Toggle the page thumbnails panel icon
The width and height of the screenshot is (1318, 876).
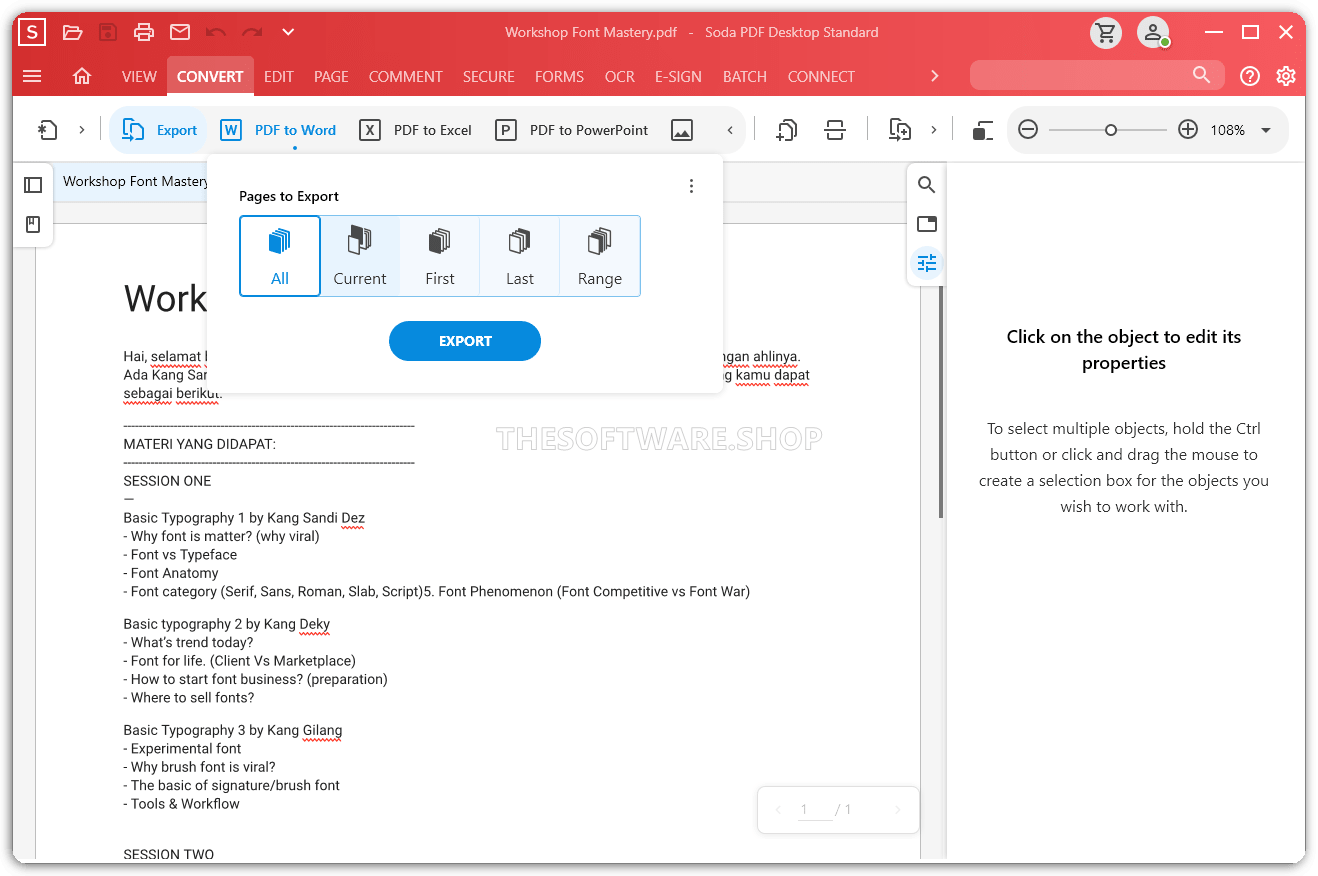click(x=33, y=185)
